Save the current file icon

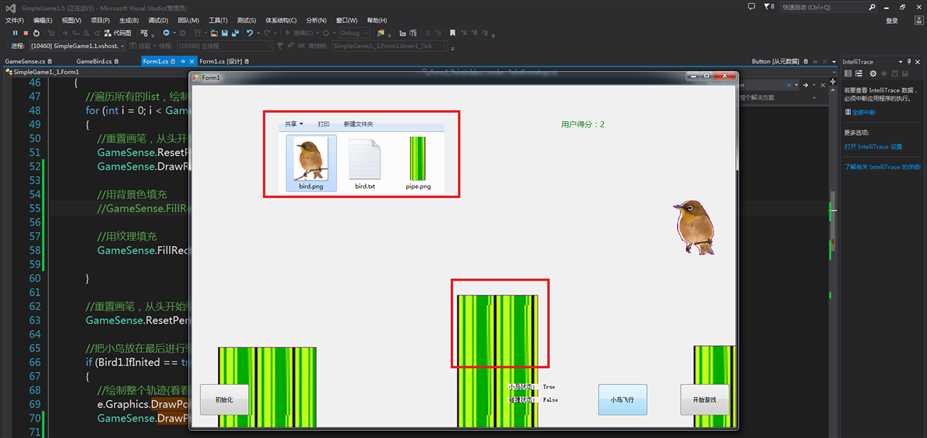click(225, 33)
